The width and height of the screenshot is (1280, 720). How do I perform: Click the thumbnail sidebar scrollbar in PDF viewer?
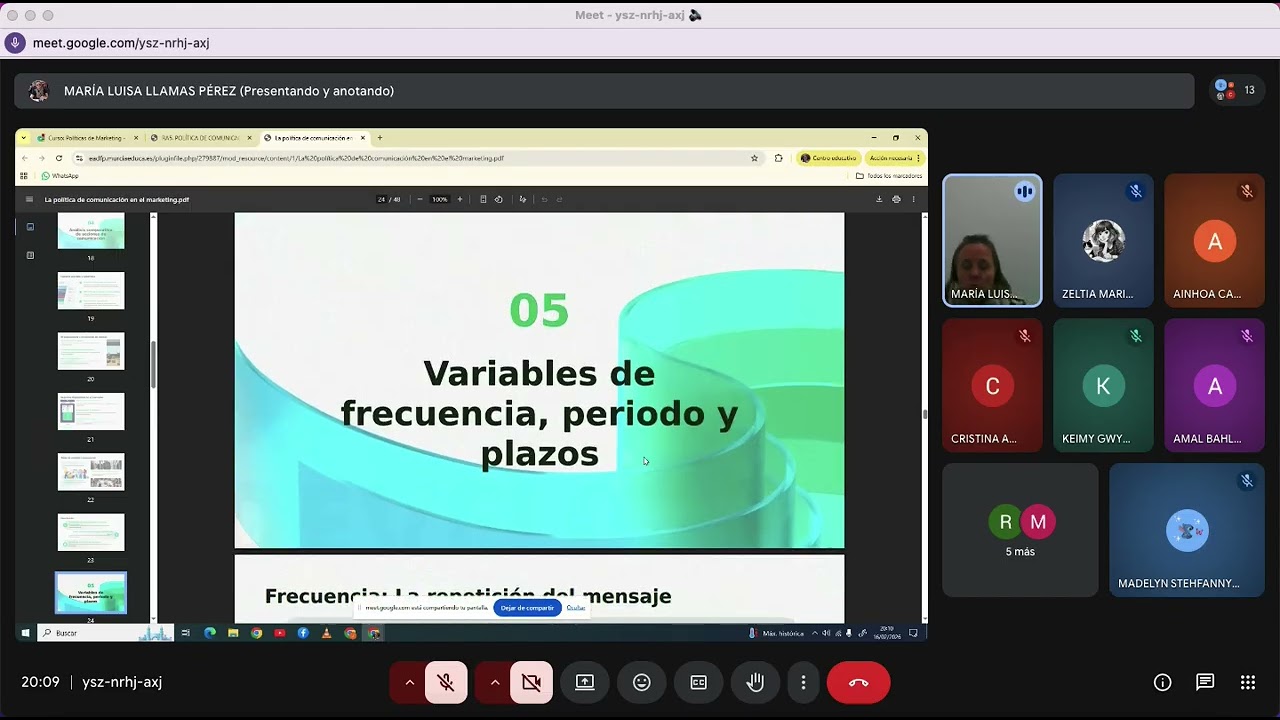point(153,365)
